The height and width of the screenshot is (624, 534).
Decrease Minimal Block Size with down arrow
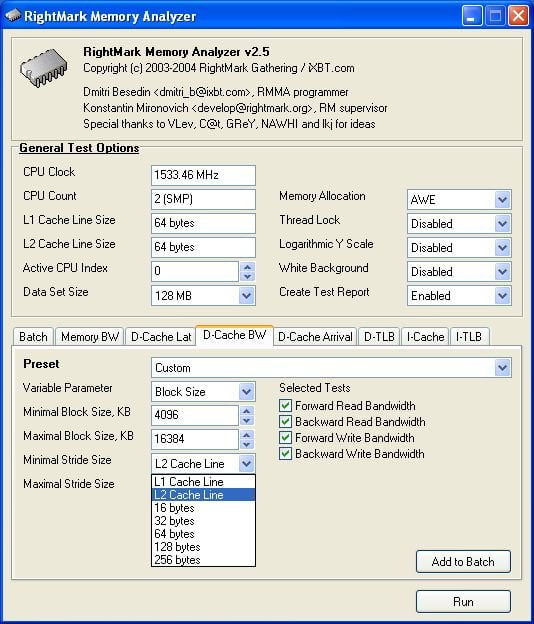point(247,420)
